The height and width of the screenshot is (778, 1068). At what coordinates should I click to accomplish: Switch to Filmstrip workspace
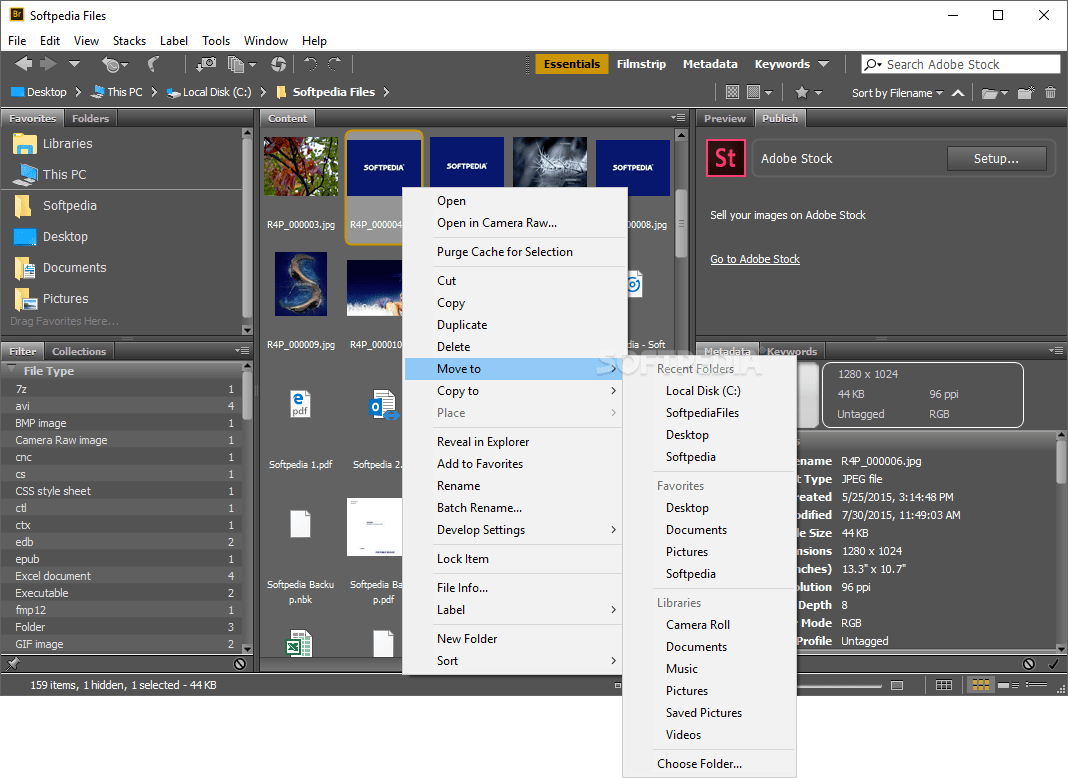point(641,64)
